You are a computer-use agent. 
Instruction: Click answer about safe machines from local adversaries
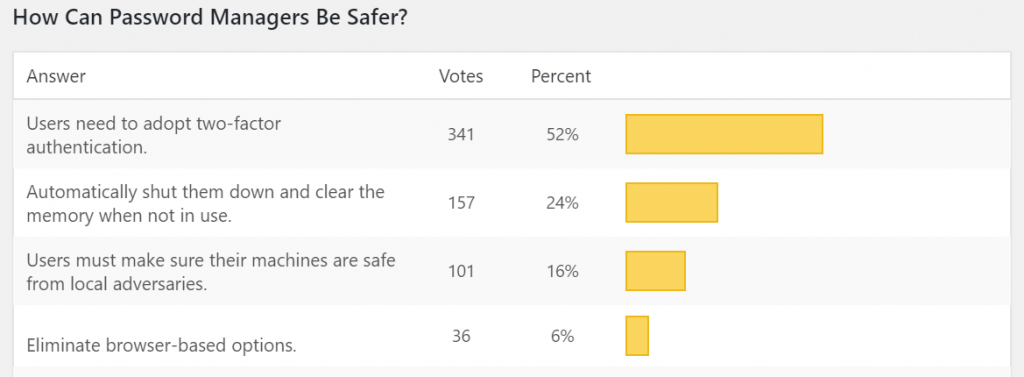click(x=211, y=271)
